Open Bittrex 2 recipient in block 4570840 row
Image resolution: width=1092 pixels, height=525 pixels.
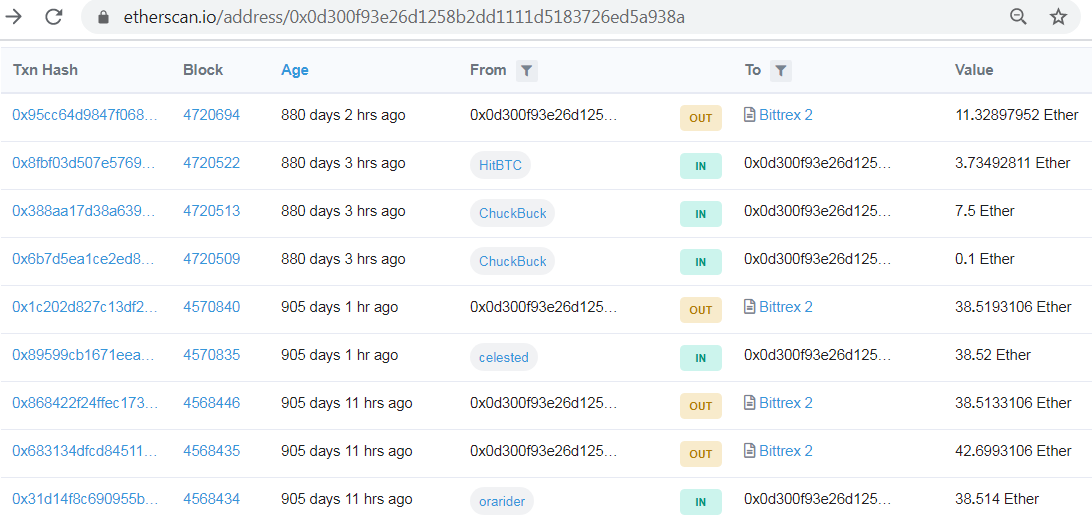coord(786,307)
